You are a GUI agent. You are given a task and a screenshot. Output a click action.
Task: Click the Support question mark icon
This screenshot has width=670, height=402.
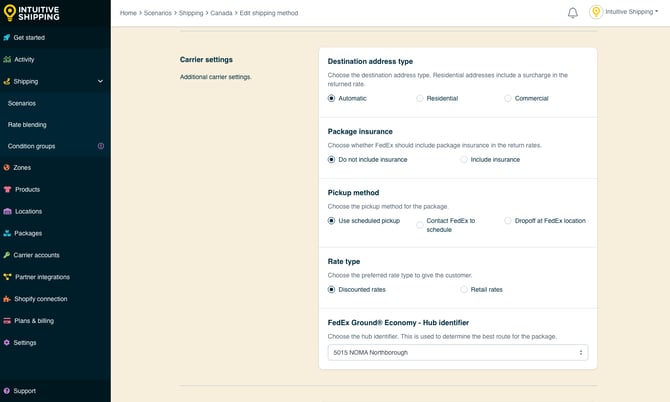tap(6, 390)
